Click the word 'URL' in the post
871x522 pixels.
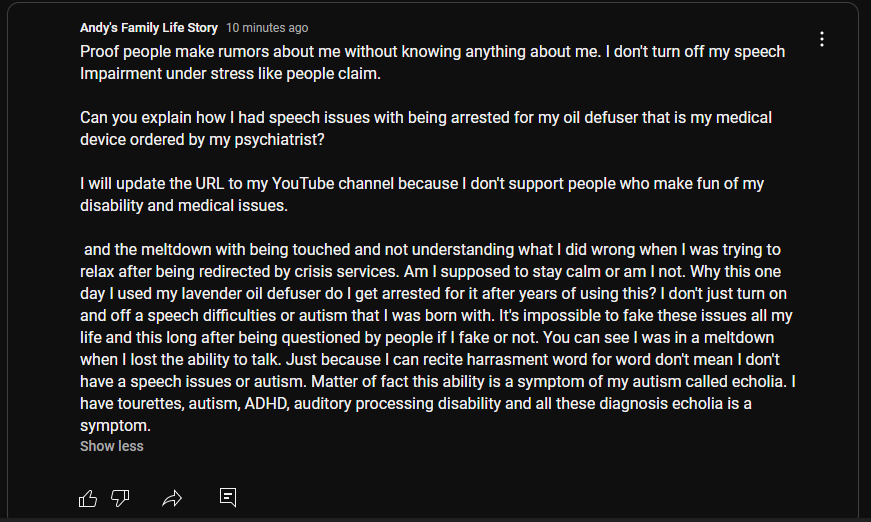(x=209, y=184)
